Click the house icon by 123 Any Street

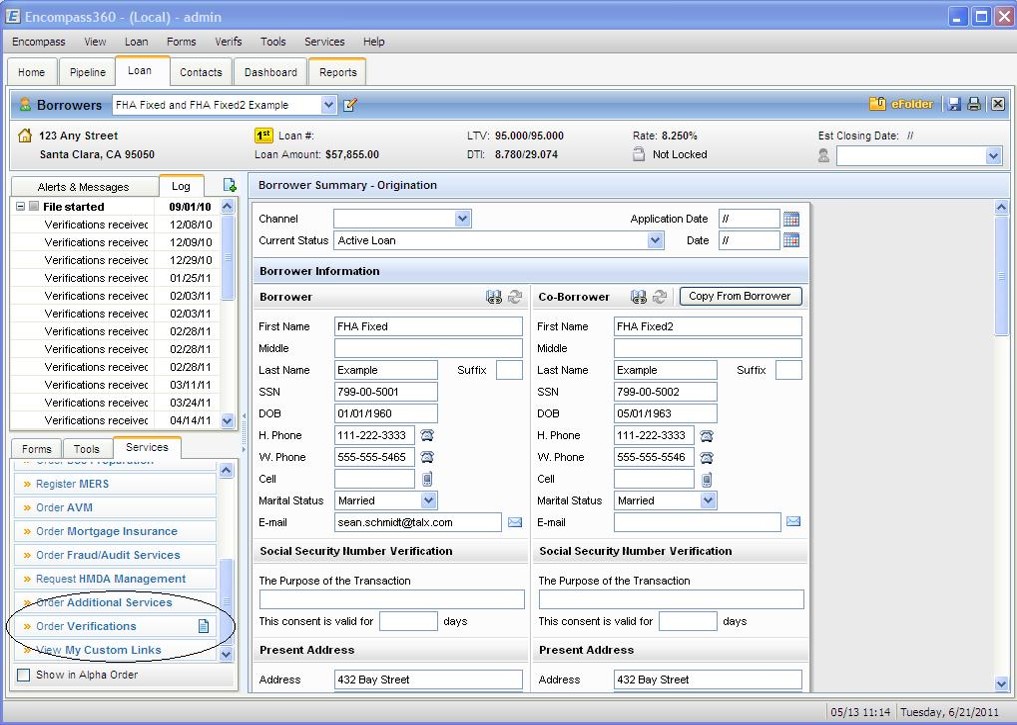pos(25,136)
